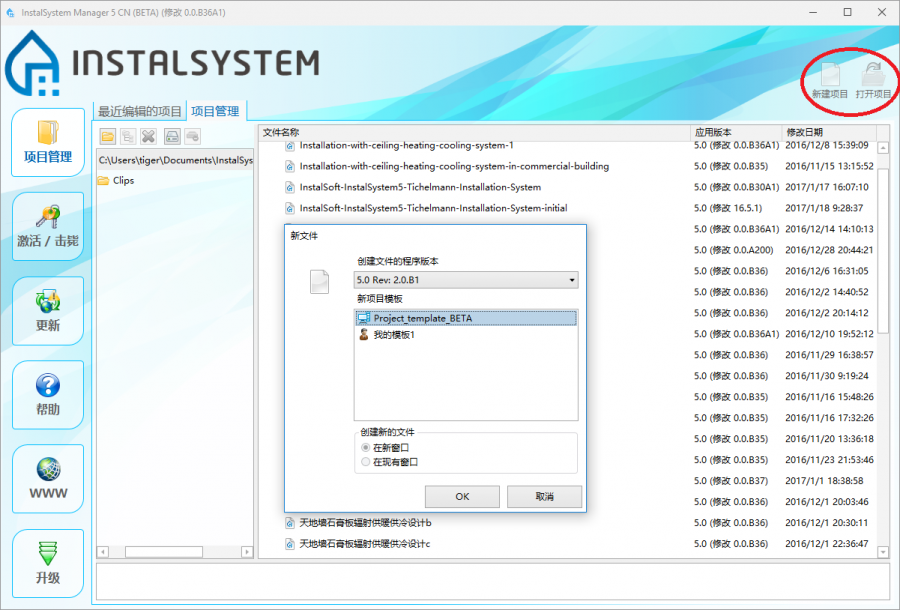Click the WWW globe sidebar icon
Image resolution: width=900 pixels, height=610 pixels.
tap(48, 479)
